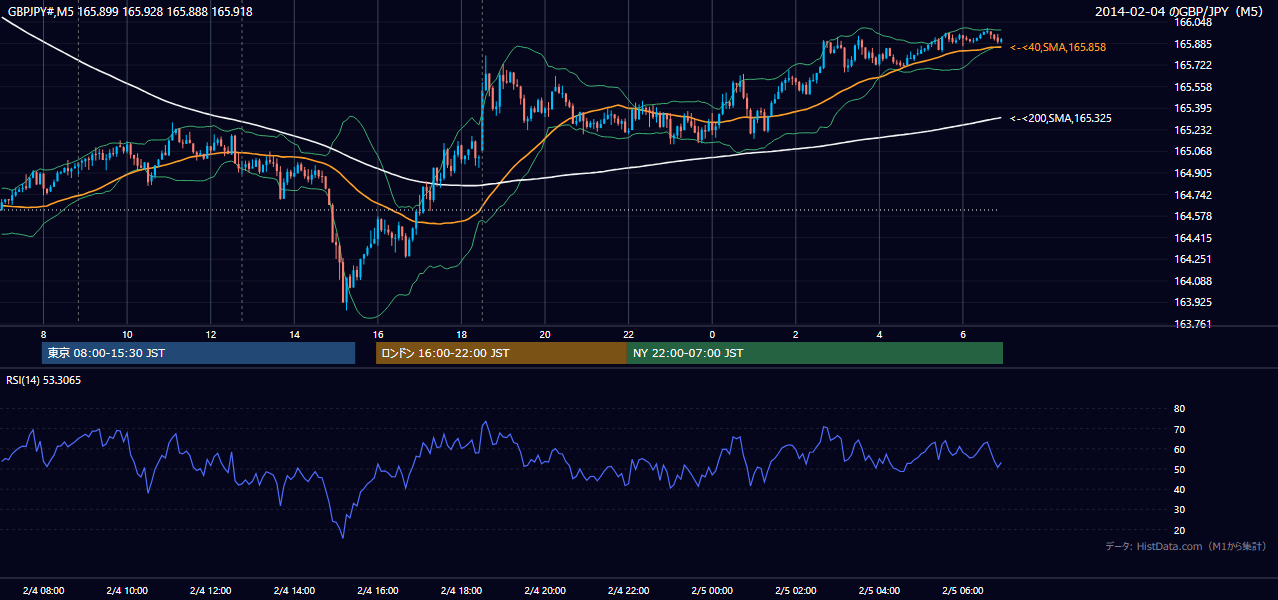Click the 2/4 16:00 date axis label

click(x=377, y=590)
